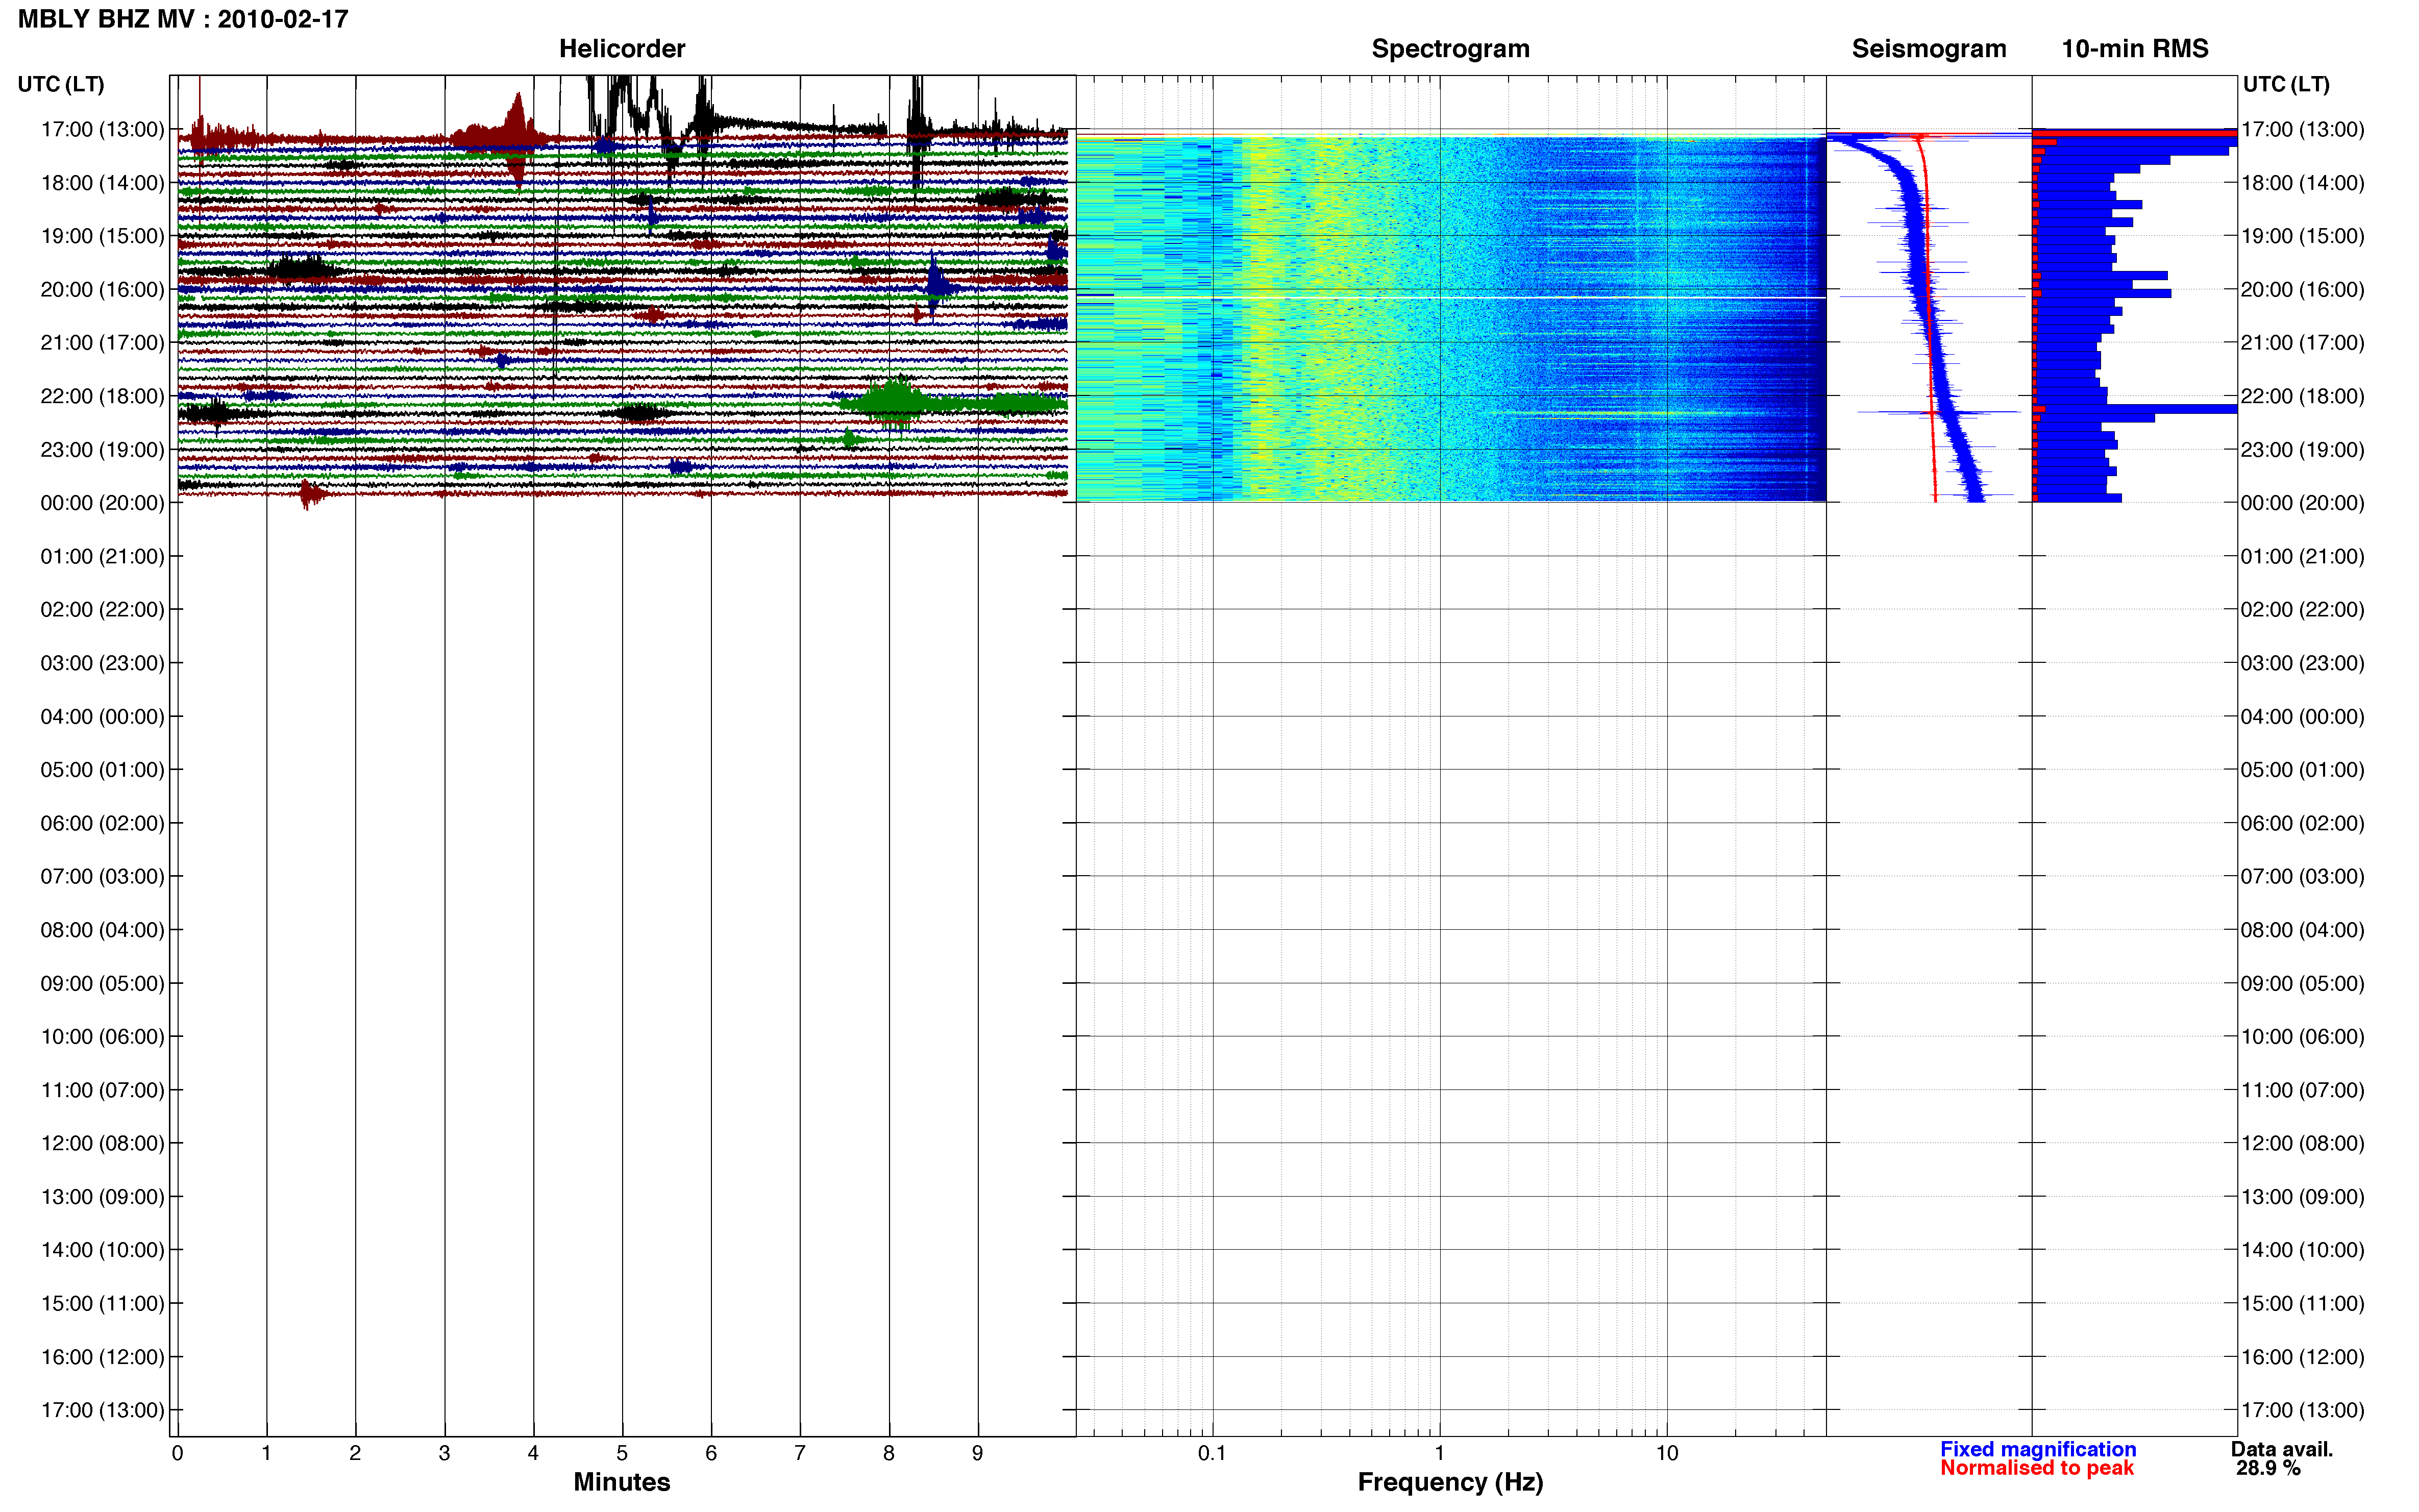The height and width of the screenshot is (1512, 2419).
Task: Click '03:00 (23:00)' on the helicorder time axis
Action: click(102, 662)
